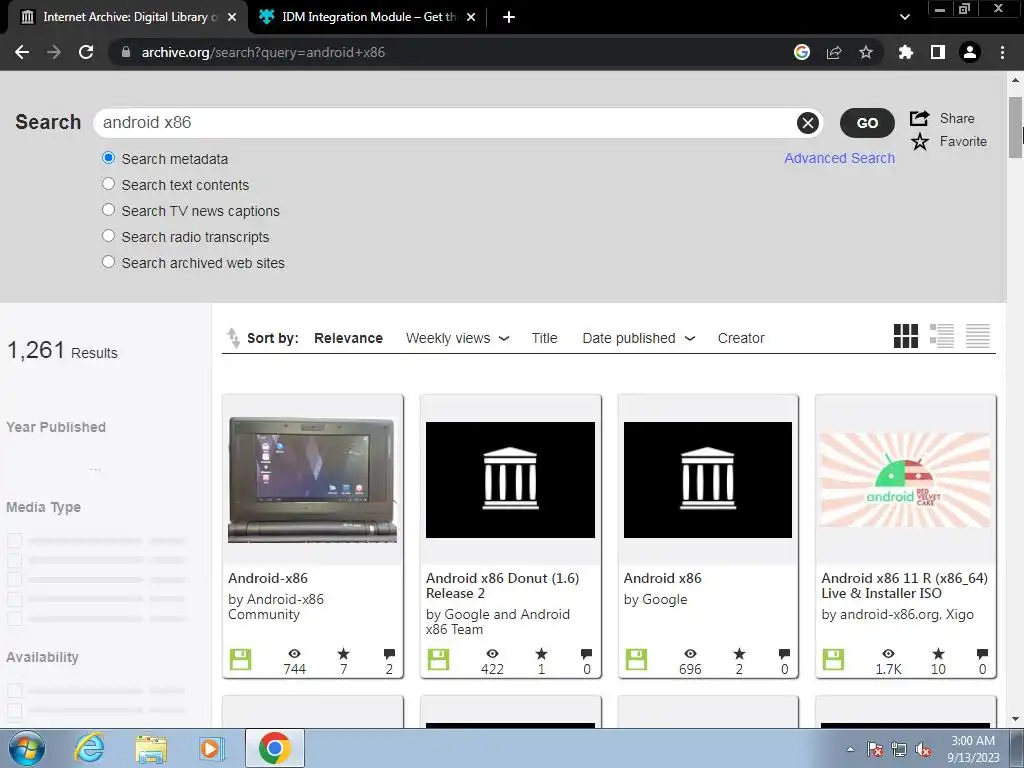The image size is (1024, 768).
Task: Switch to Internet Archive tab
Action: pyautogui.click(x=127, y=17)
